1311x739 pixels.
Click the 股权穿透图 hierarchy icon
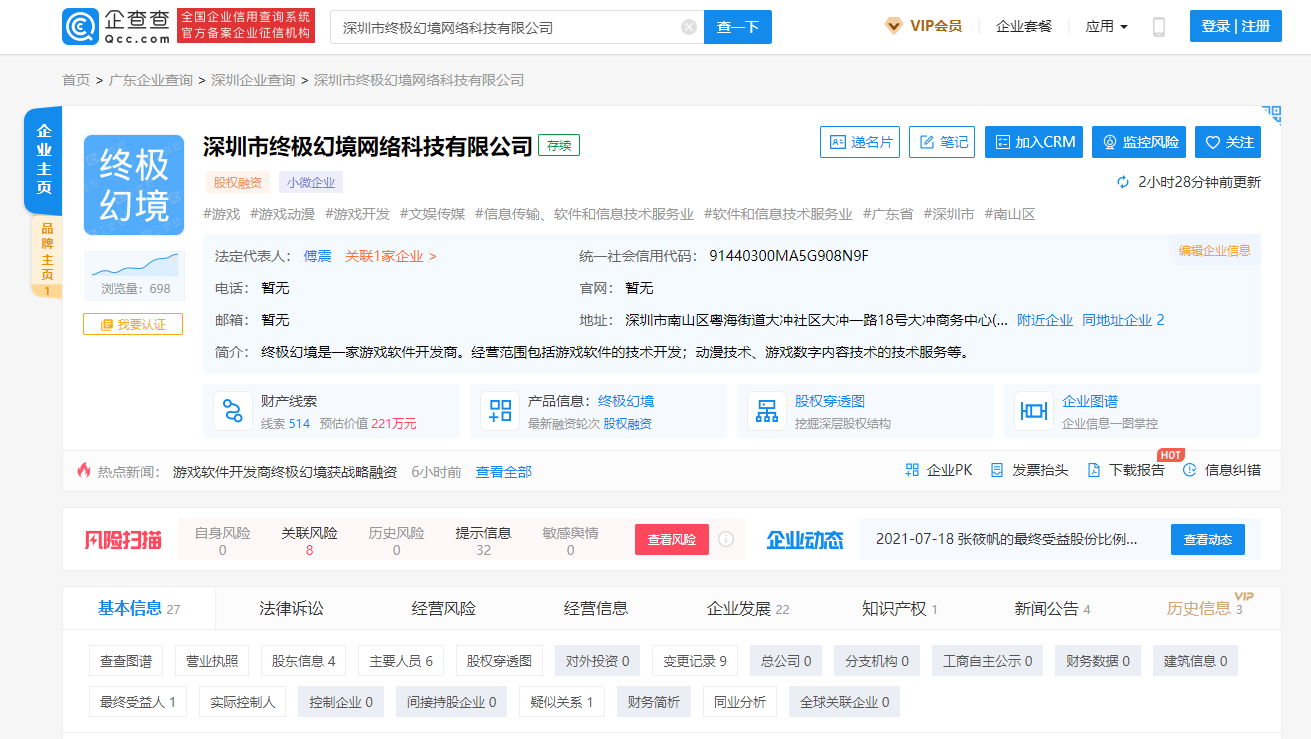767,410
